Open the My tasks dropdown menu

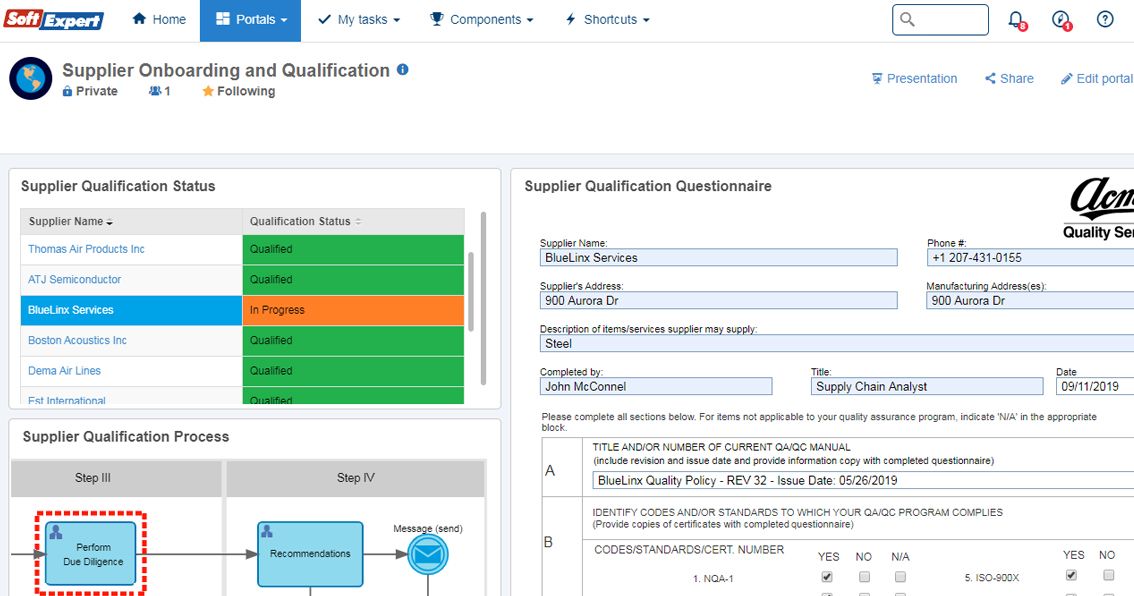pos(359,20)
